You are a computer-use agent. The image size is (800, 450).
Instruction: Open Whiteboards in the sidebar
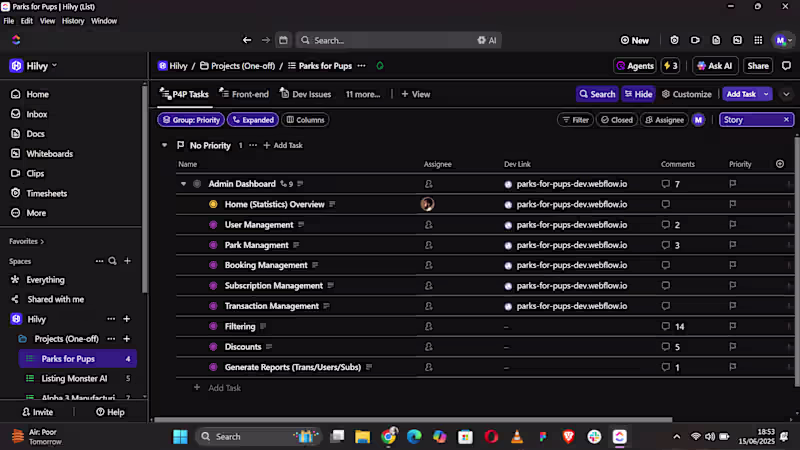(x=49, y=154)
